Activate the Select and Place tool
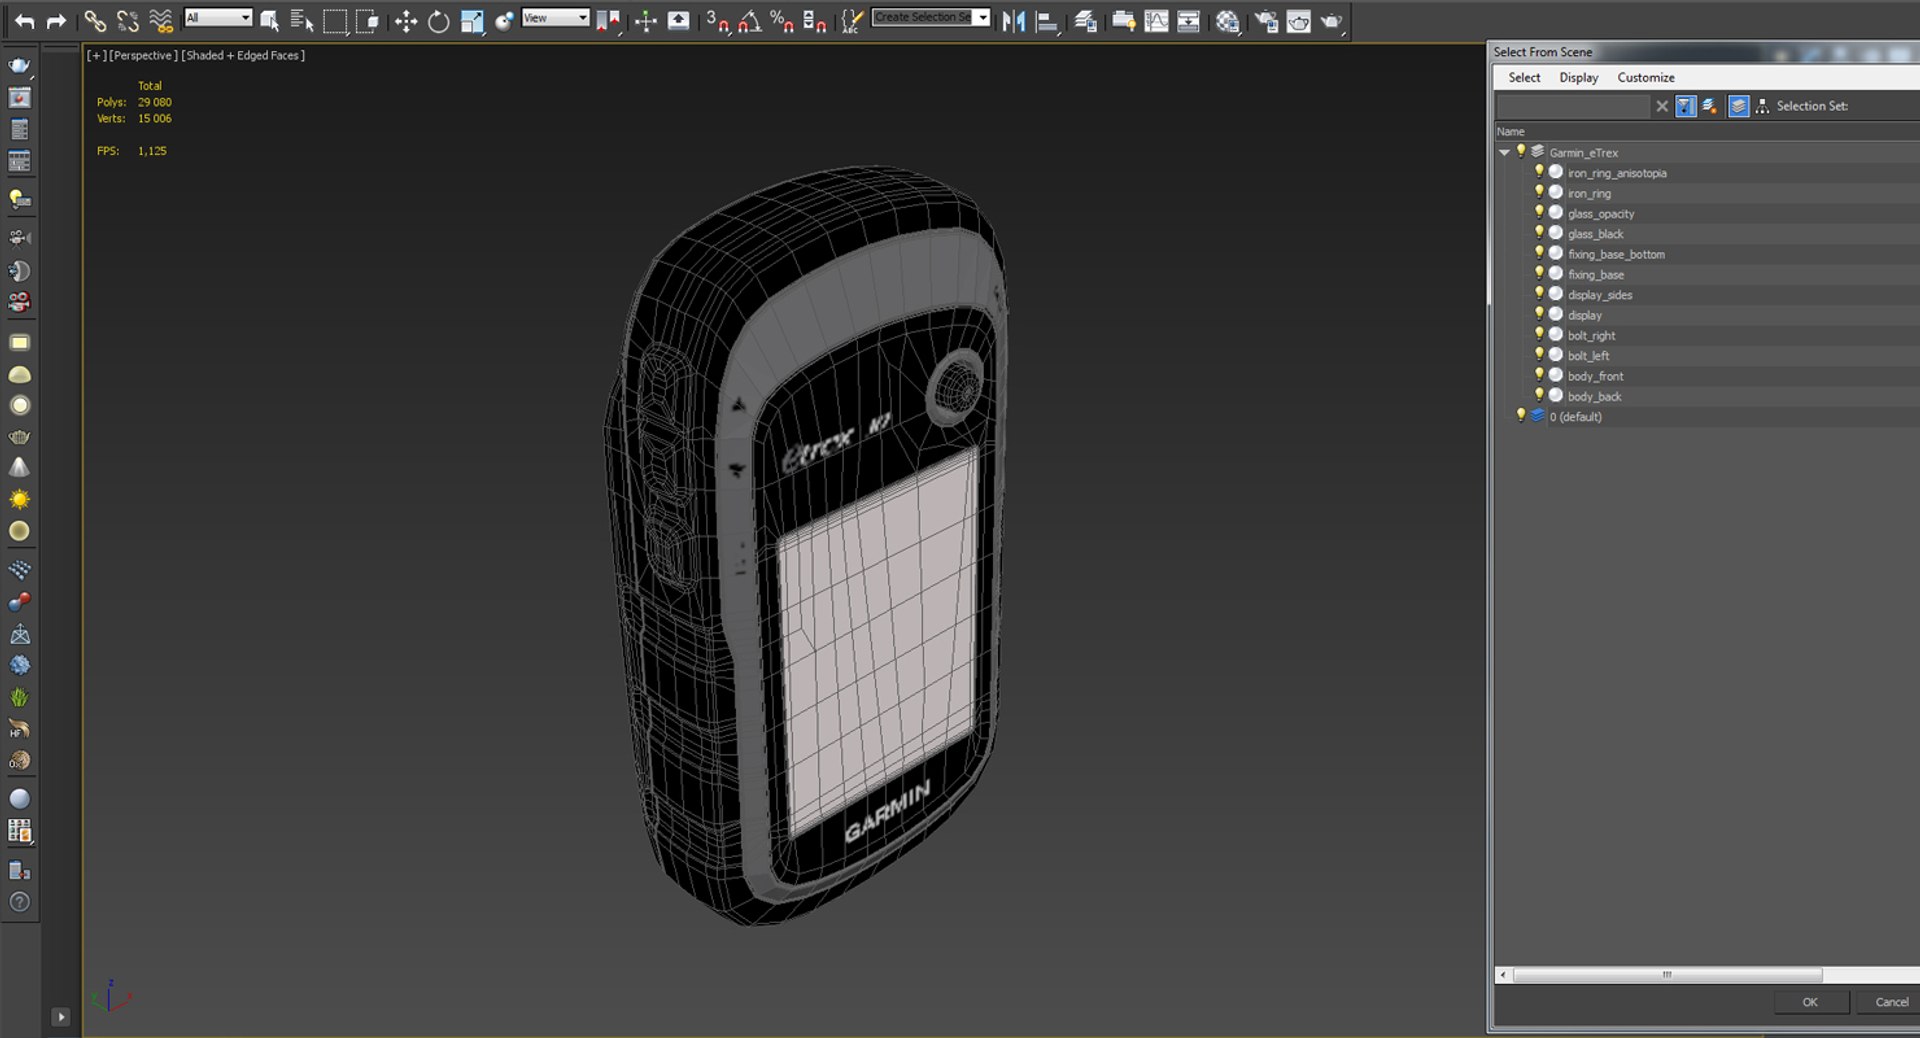 pyautogui.click(x=504, y=21)
